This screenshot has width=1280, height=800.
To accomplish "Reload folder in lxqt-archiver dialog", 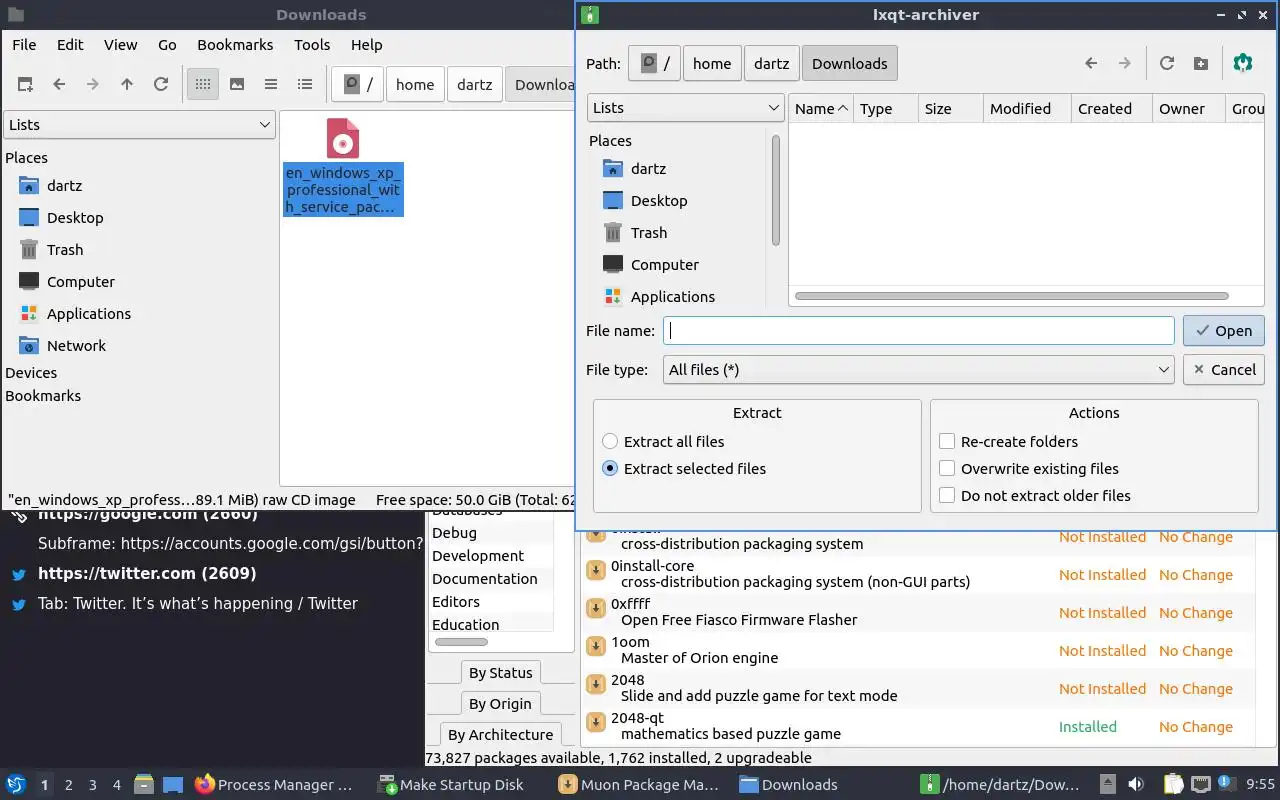I will [1167, 63].
